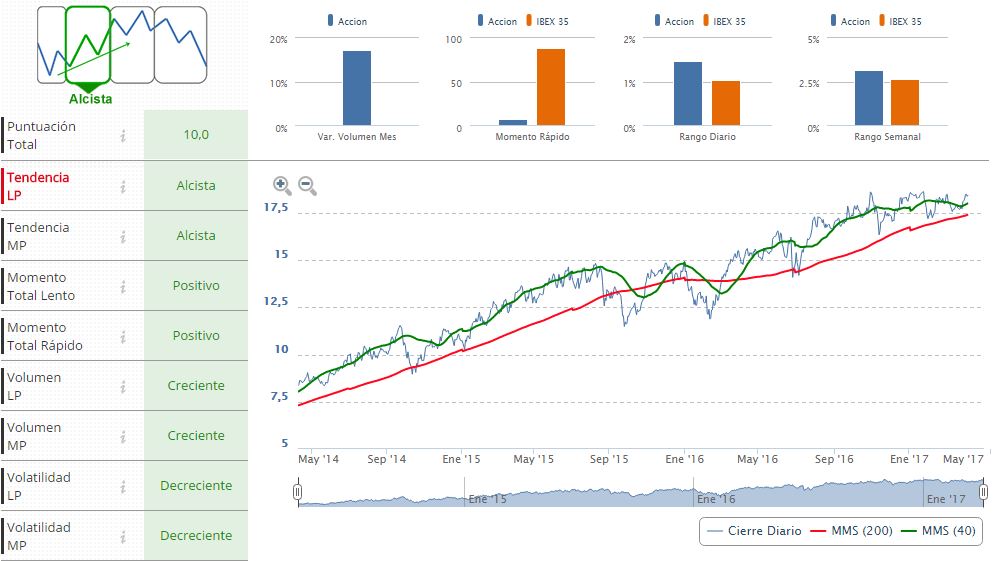This screenshot has height=561, width=994.
Task: Zoom out of the price chart
Action: (307, 185)
